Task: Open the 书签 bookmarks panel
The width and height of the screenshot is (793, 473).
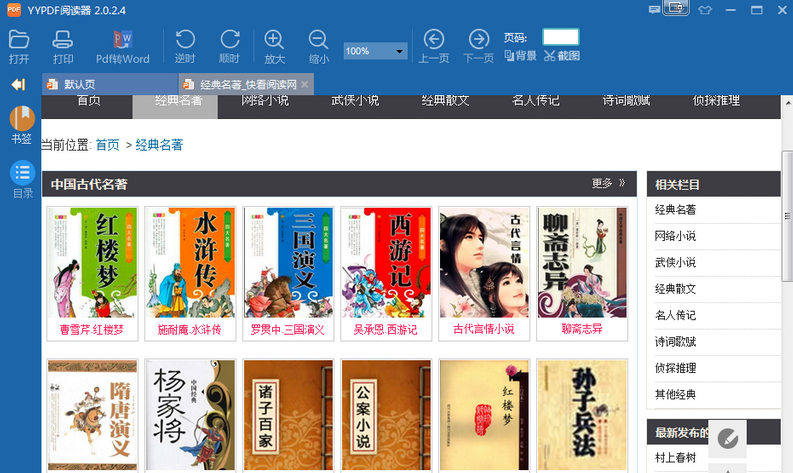Action: coord(22,124)
